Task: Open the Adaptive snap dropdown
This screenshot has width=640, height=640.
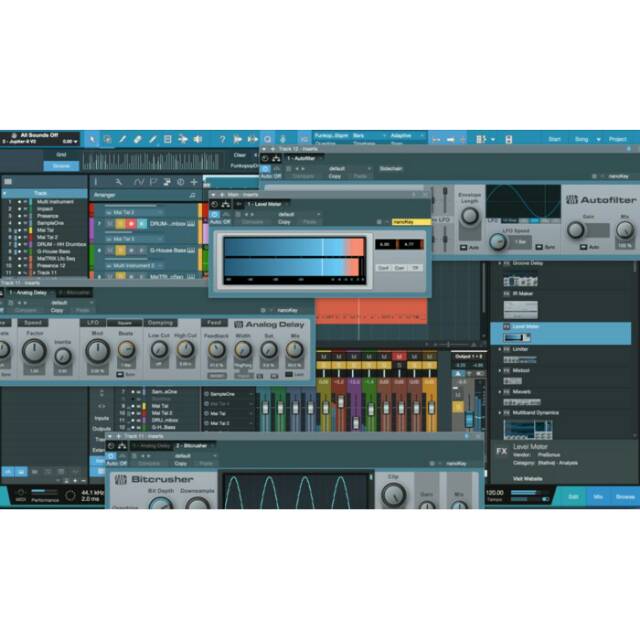Action: tap(407, 136)
